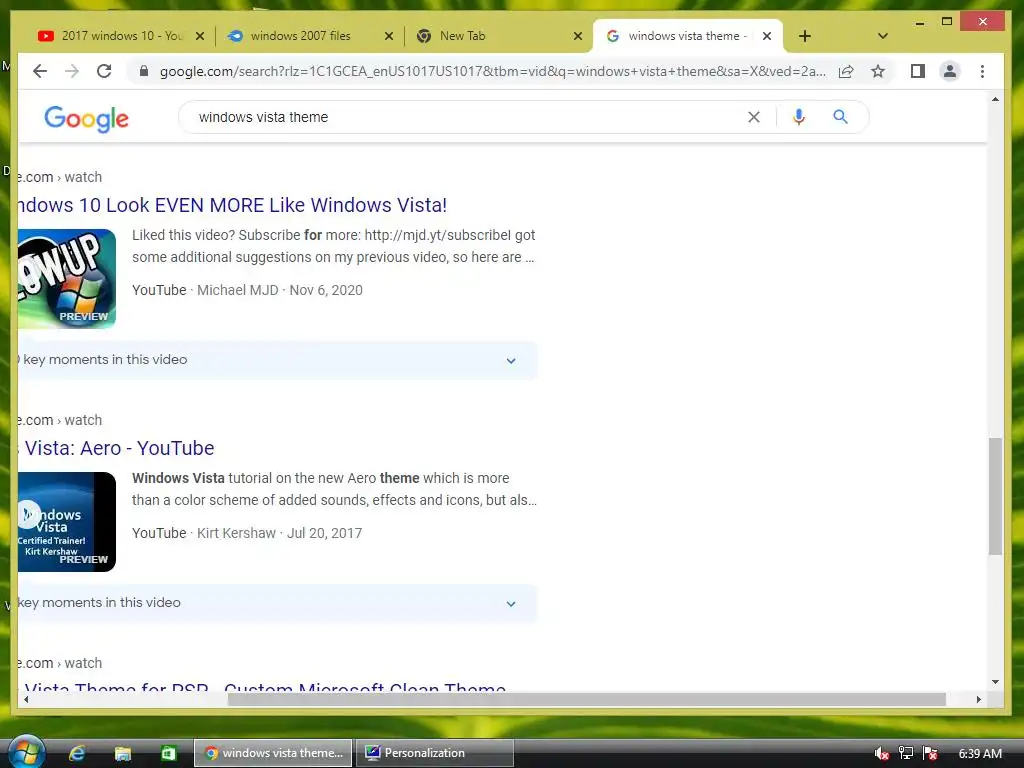This screenshot has height=768, width=1024.
Task: Switch to the Personalization window
Action: (435, 753)
